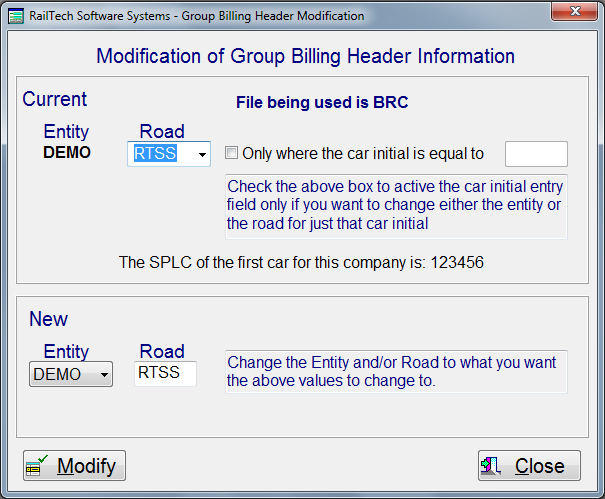Click the checklist icon on the Modify button
The width and height of the screenshot is (605, 499).
[x=37, y=467]
